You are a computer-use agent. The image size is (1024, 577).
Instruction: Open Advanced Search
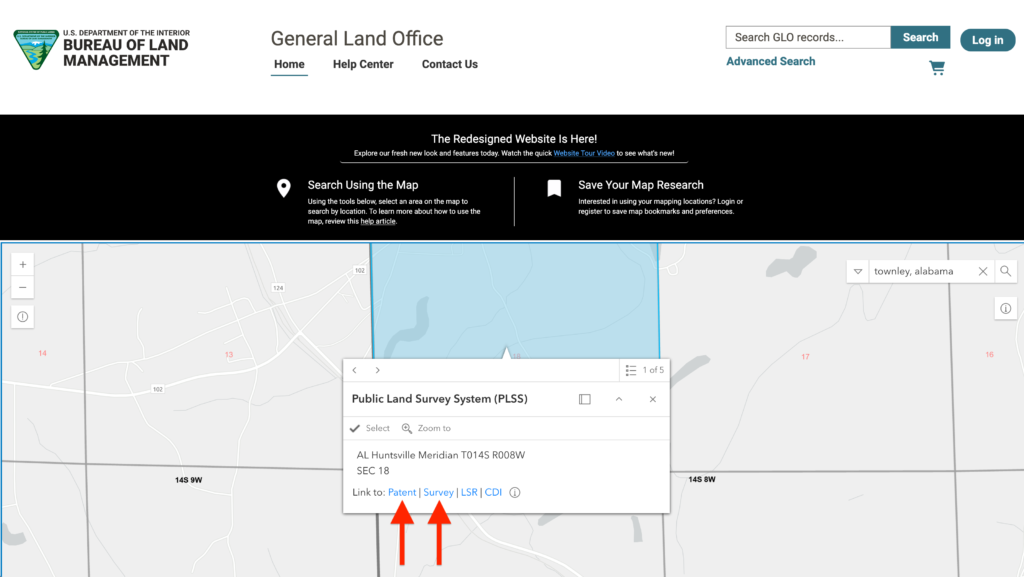[771, 61]
